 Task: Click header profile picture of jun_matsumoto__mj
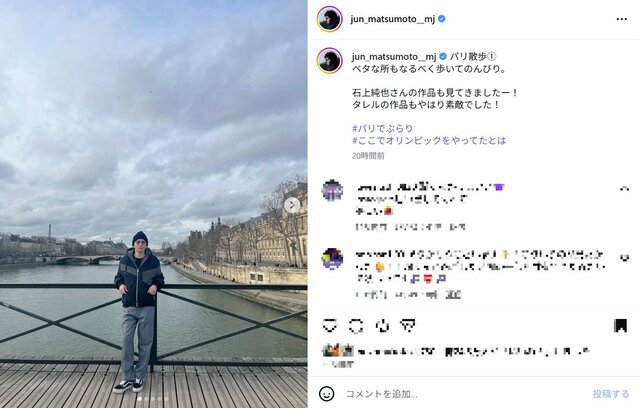tap(329, 19)
